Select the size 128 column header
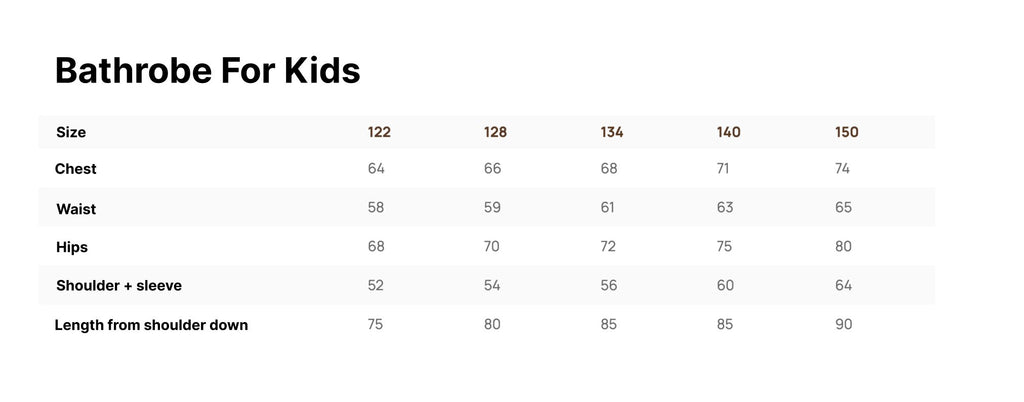Image resolution: width=1024 pixels, height=402 pixels. [495, 132]
